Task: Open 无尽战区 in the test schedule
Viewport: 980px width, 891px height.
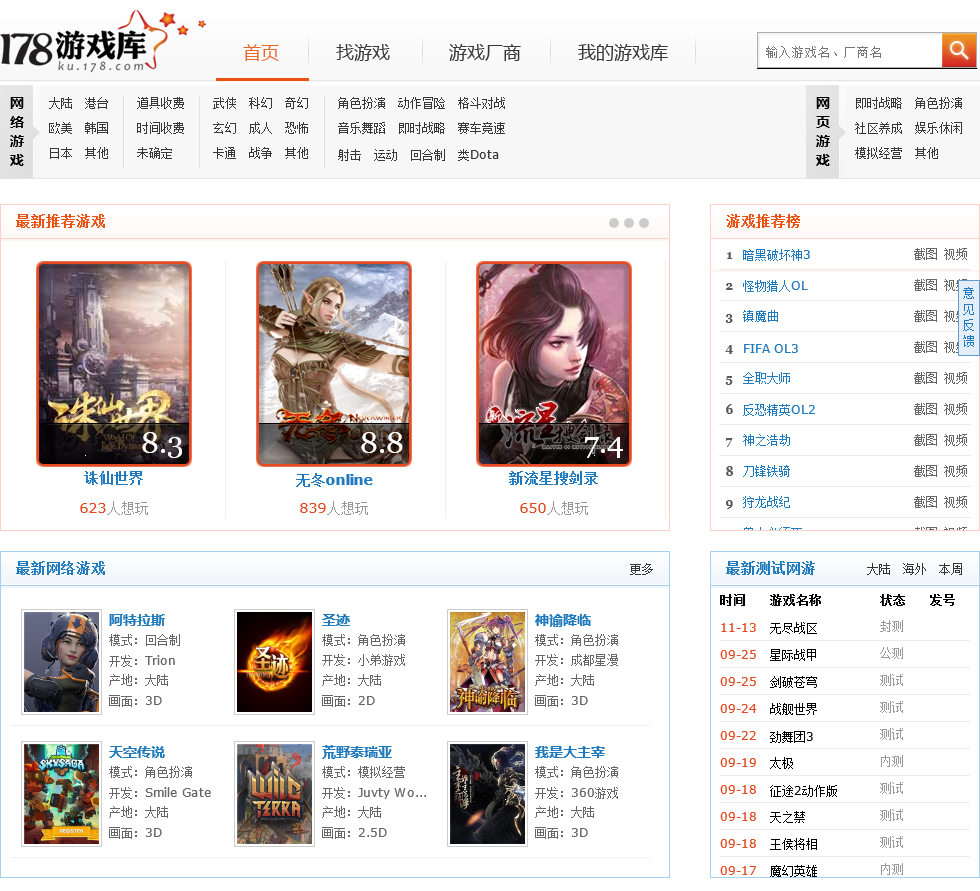Action: coord(793,628)
